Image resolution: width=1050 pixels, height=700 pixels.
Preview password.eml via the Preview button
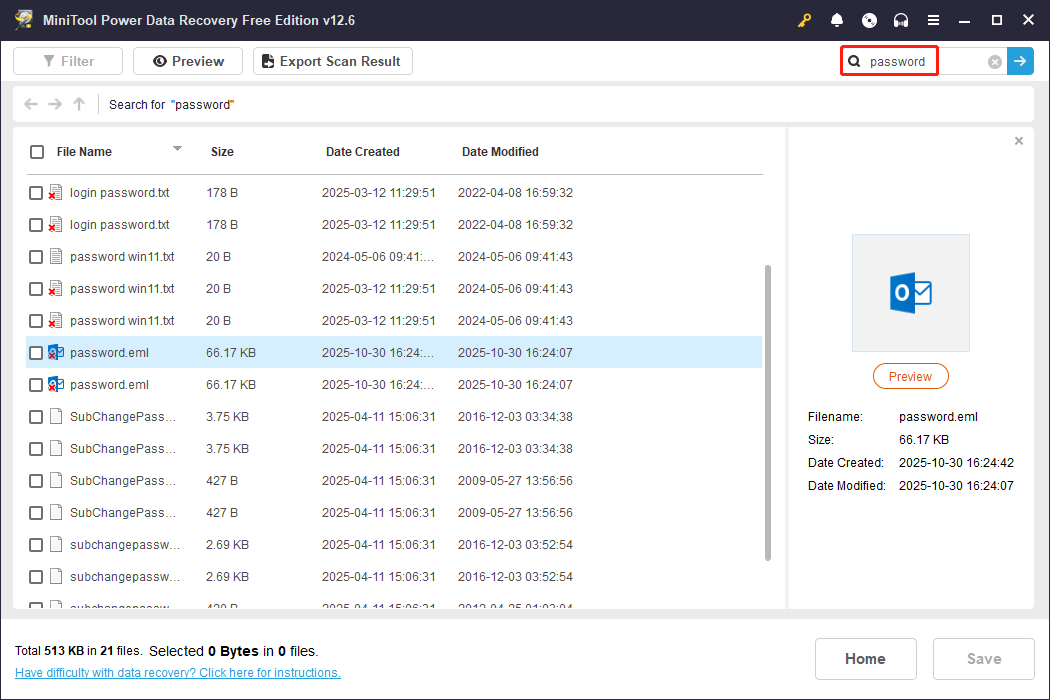pos(910,376)
